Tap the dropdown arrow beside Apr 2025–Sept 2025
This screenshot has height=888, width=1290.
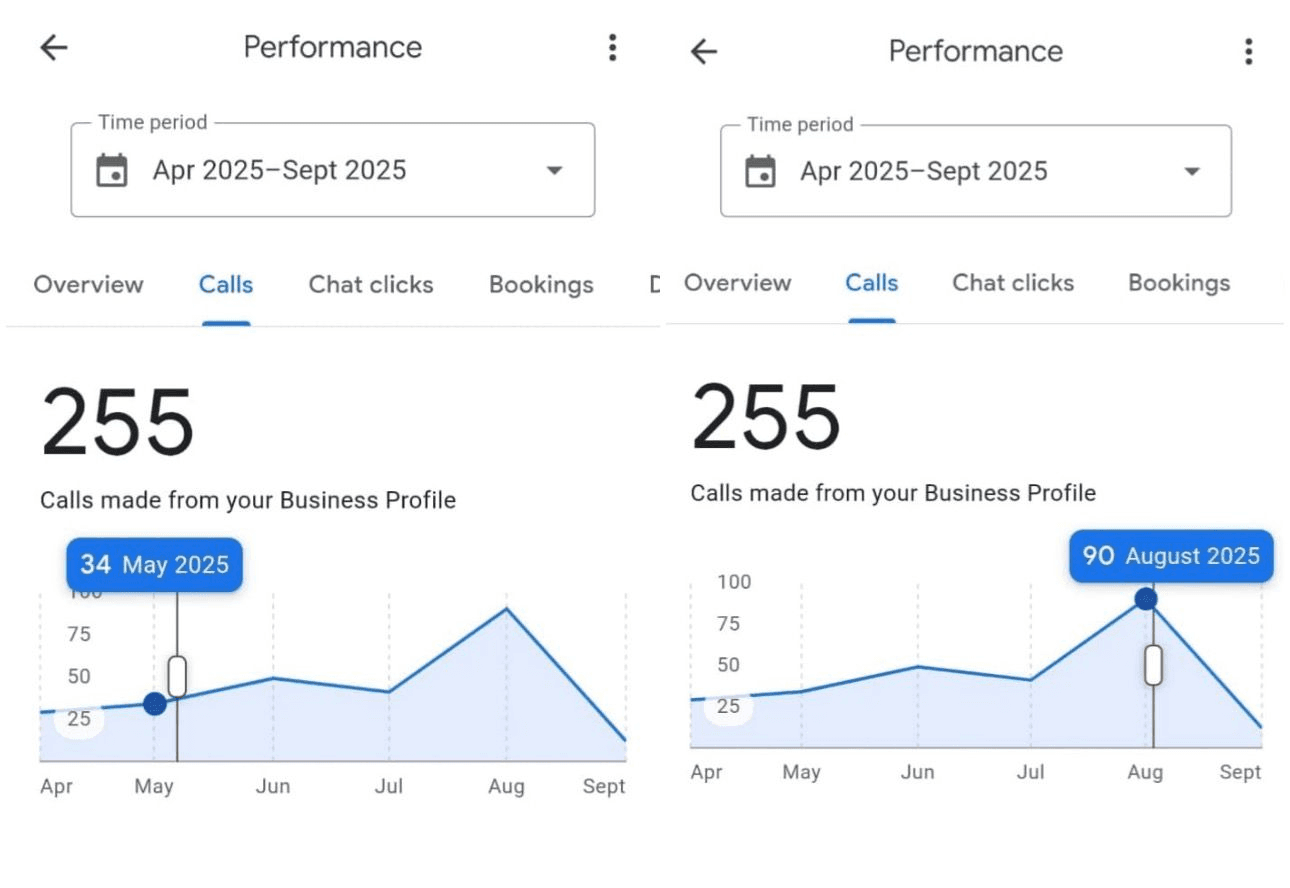555,170
